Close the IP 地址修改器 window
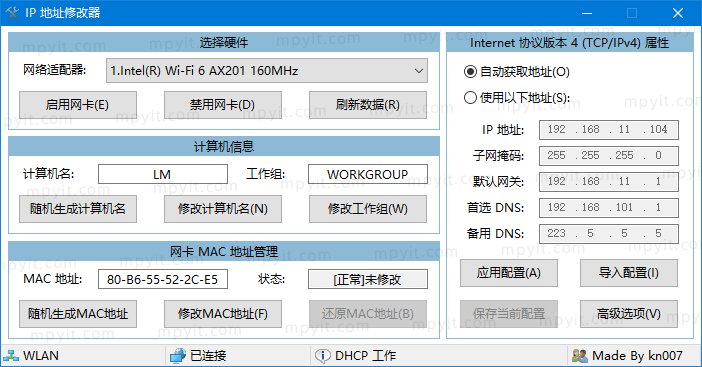This screenshot has height=367, width=702. click(678, 13)
